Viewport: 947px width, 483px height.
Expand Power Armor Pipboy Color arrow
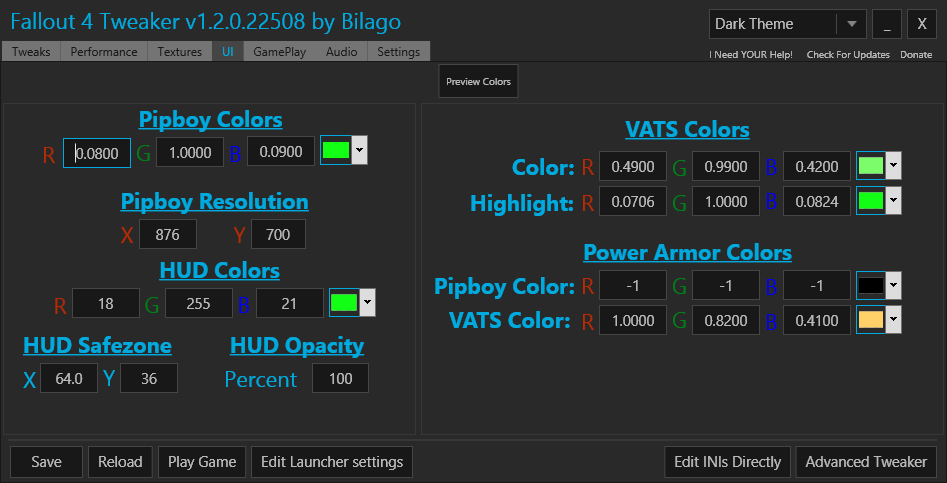[x=893, y=285]
